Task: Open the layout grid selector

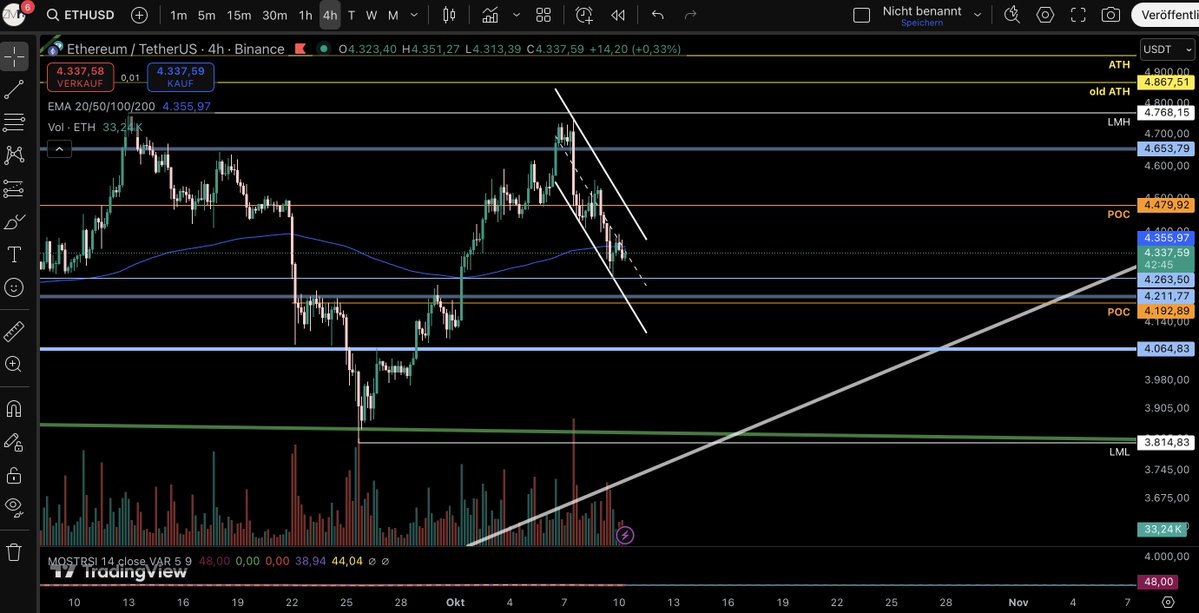Action: 544,15
